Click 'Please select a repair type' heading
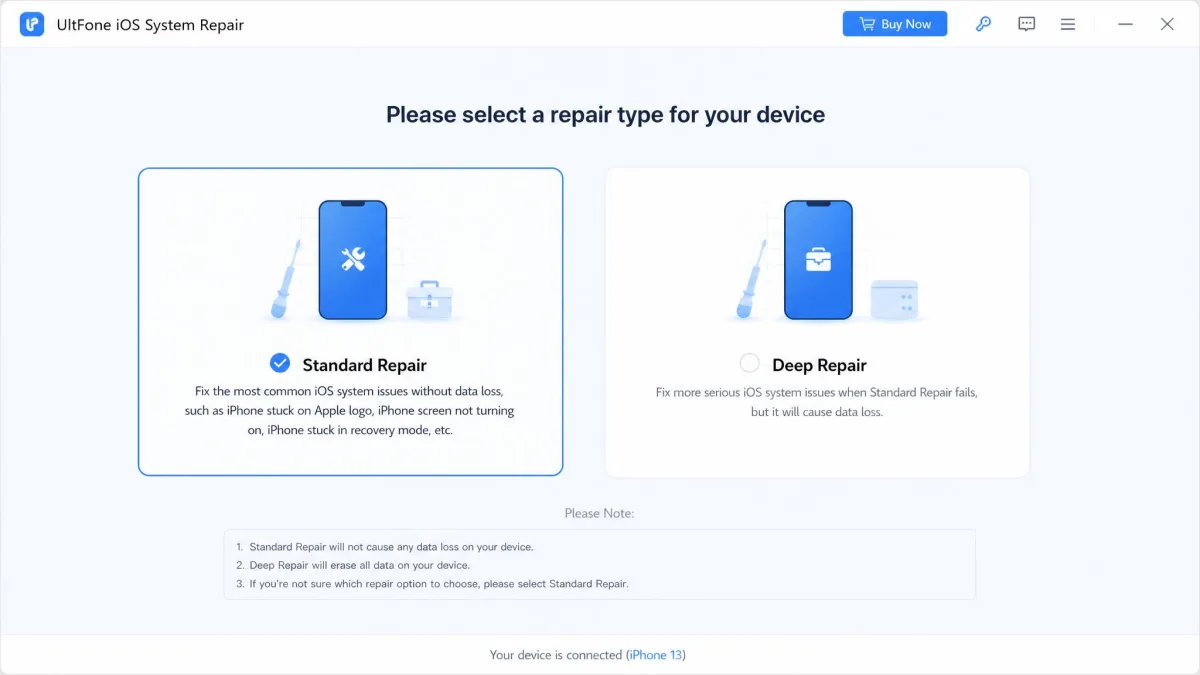 coord(605,114)
